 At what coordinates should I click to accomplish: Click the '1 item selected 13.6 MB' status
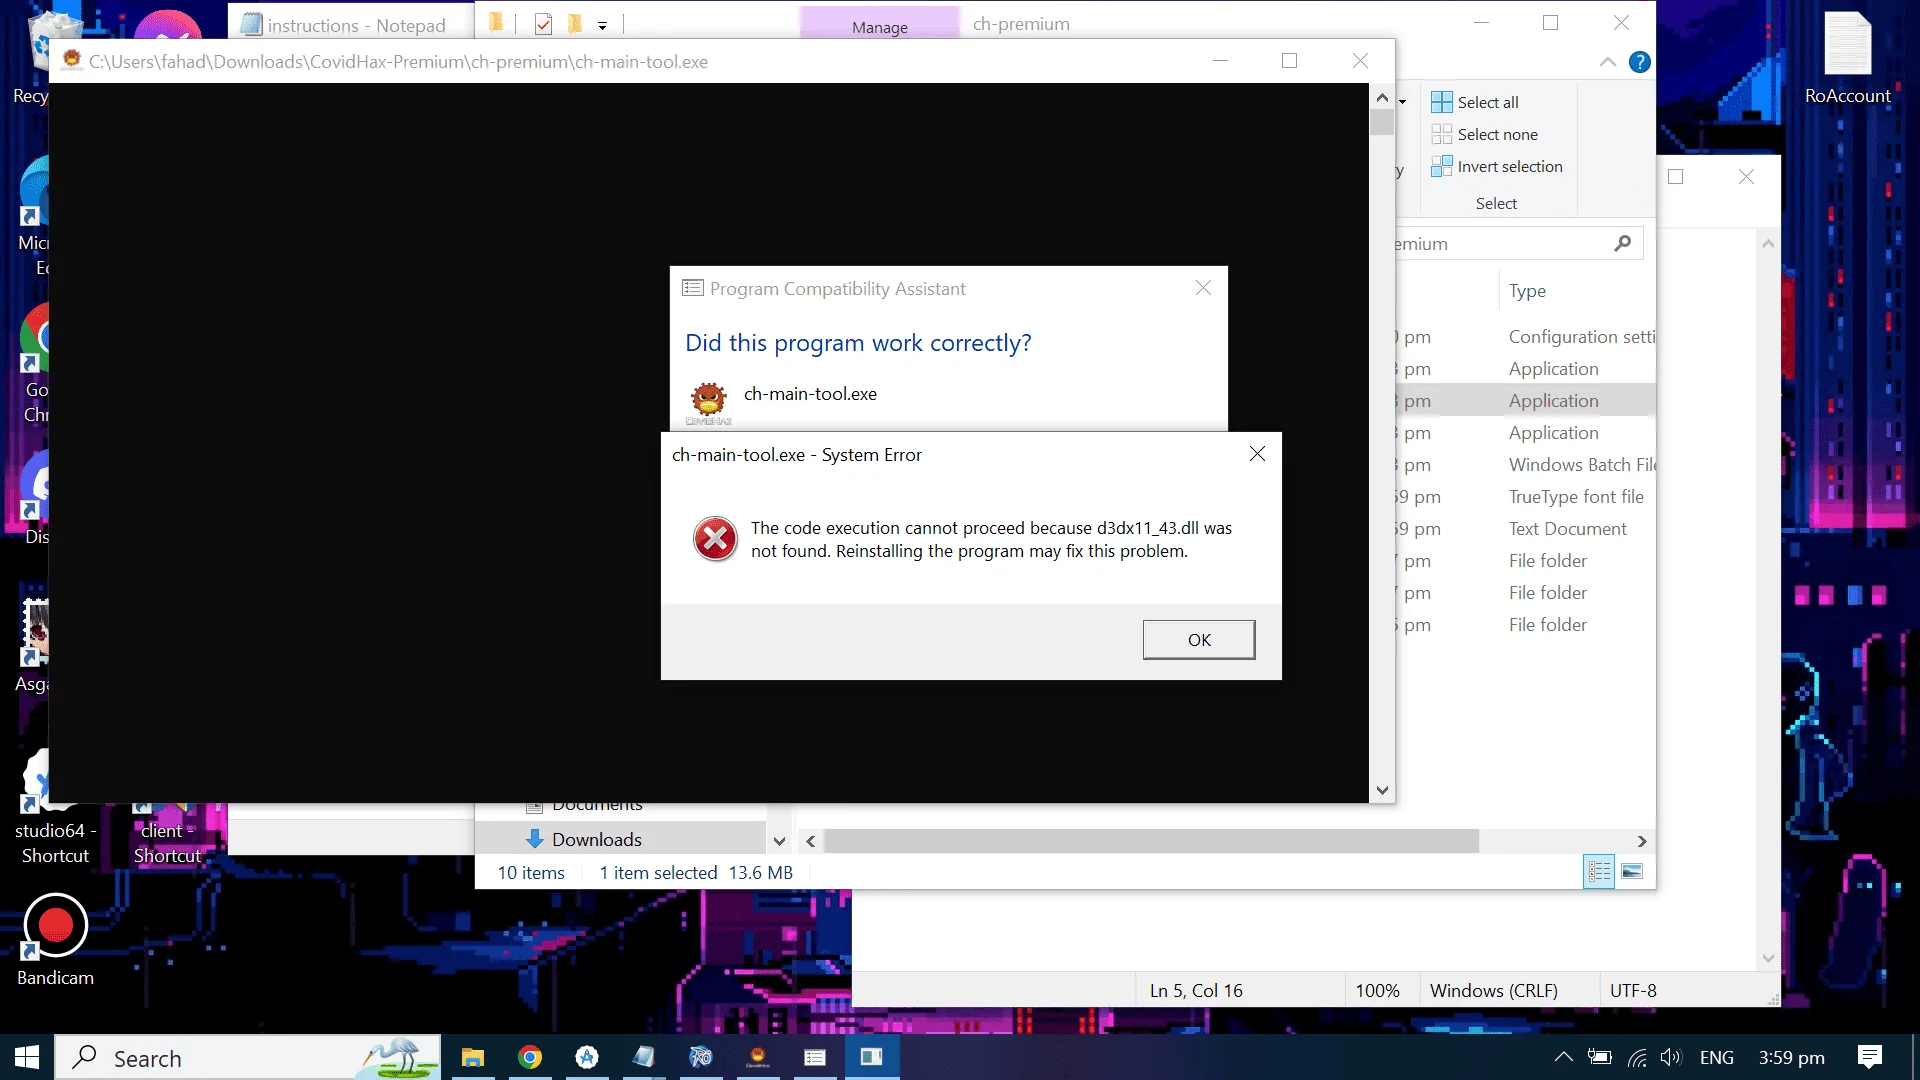click(x=696, y=873)
